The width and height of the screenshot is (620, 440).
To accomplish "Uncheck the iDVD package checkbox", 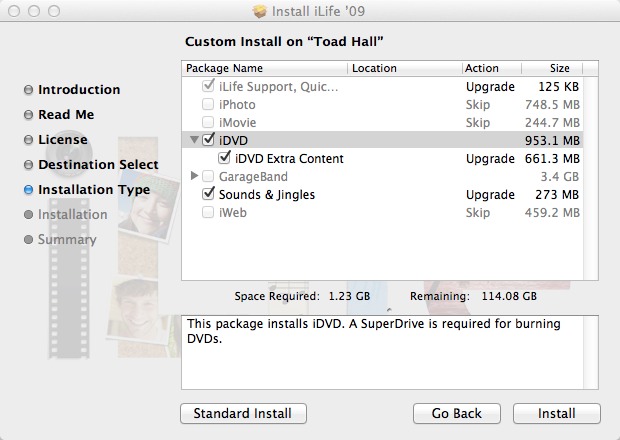I will point(208,140).
